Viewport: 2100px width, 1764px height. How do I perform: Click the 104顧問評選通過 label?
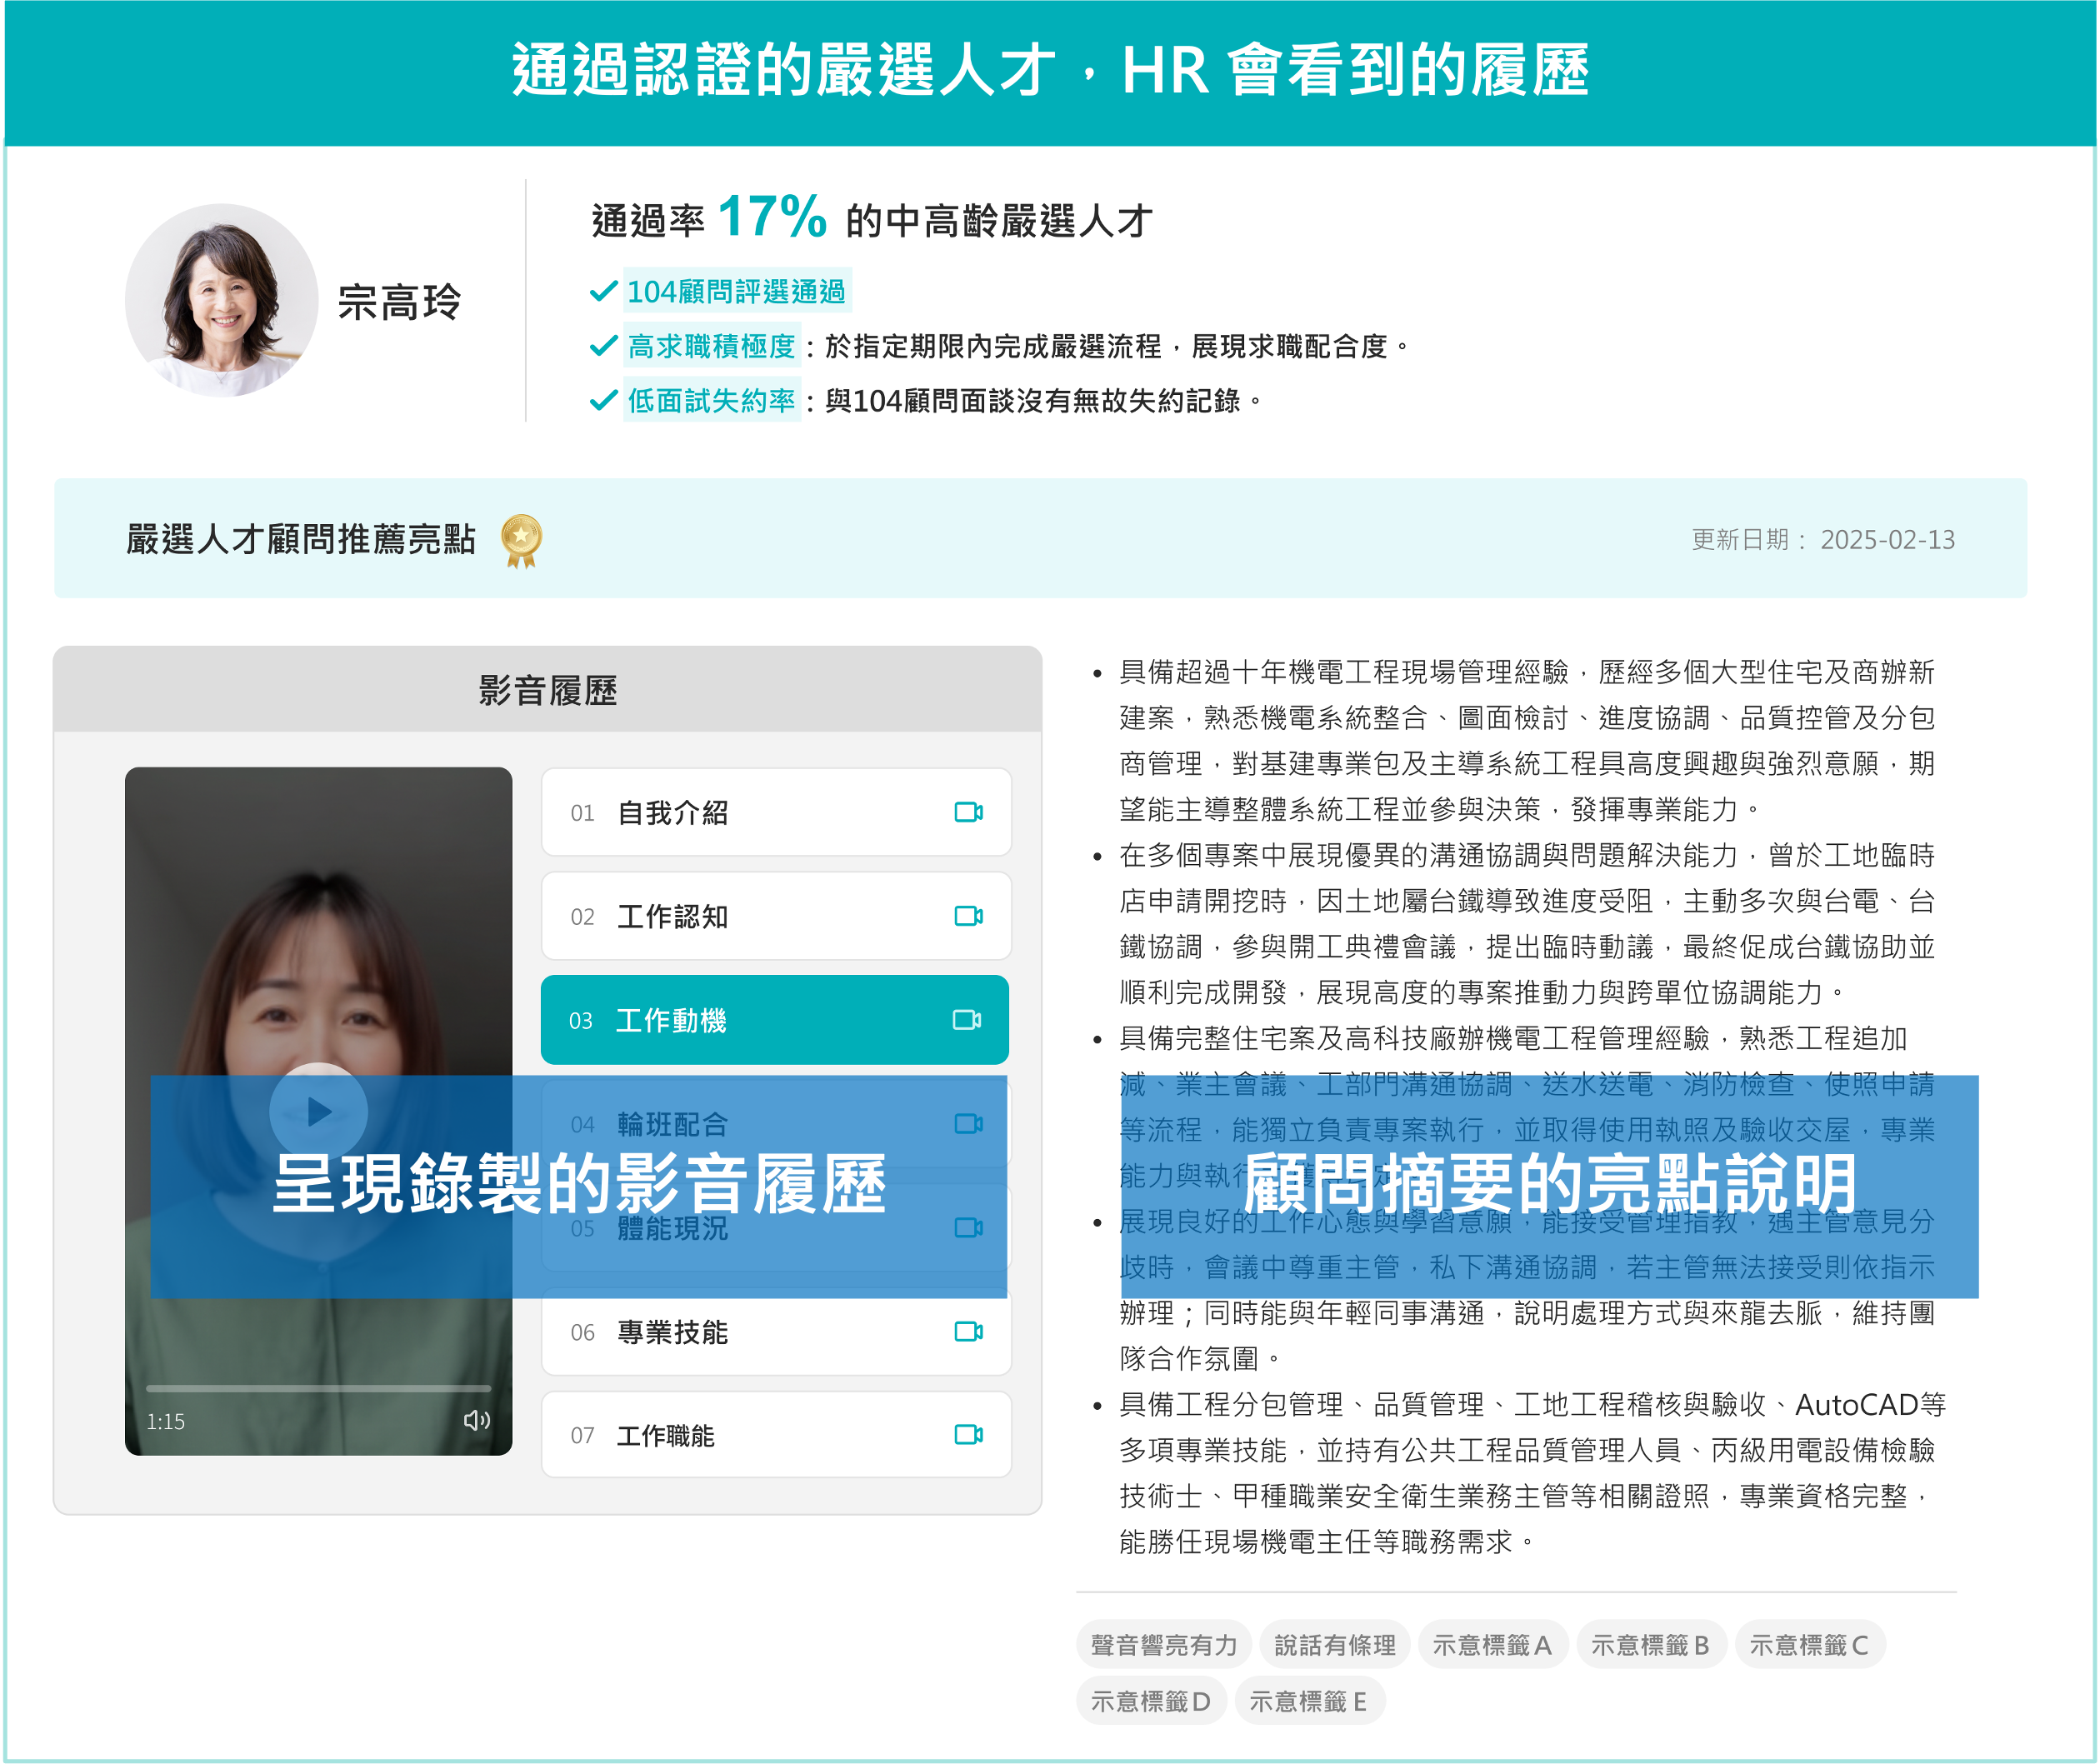point(737,291)
